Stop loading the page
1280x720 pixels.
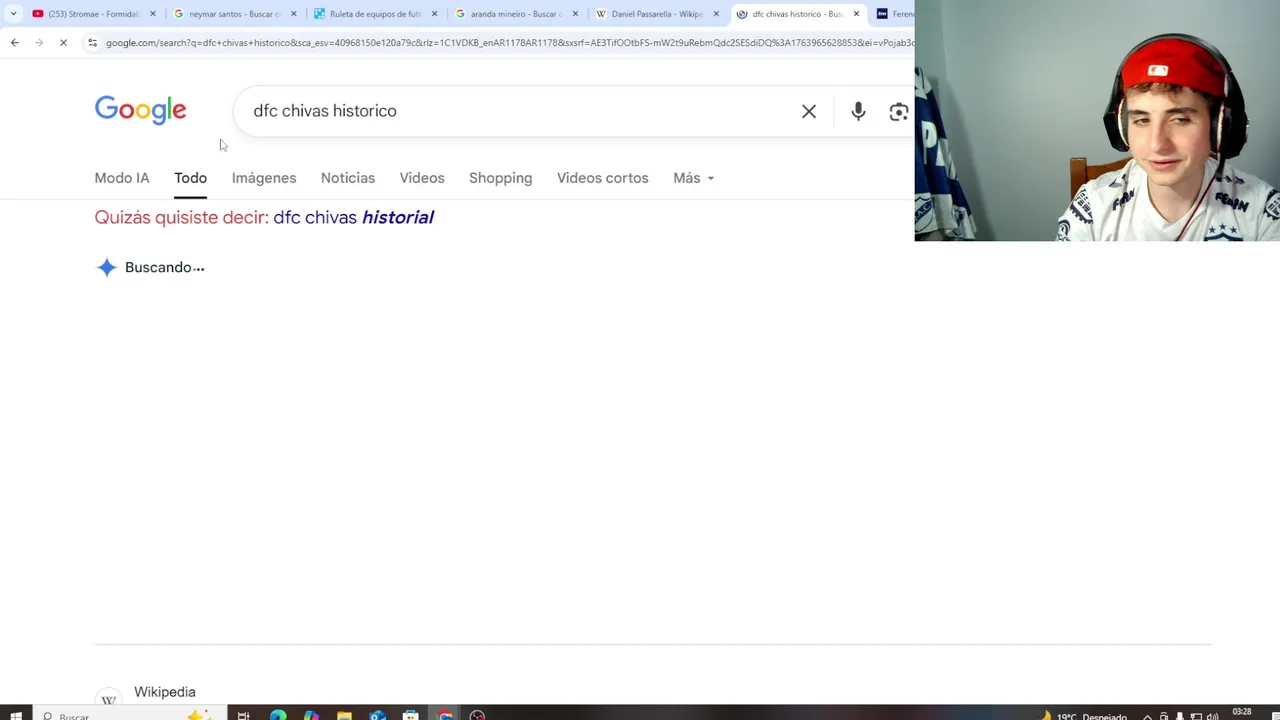coord(63,42)
